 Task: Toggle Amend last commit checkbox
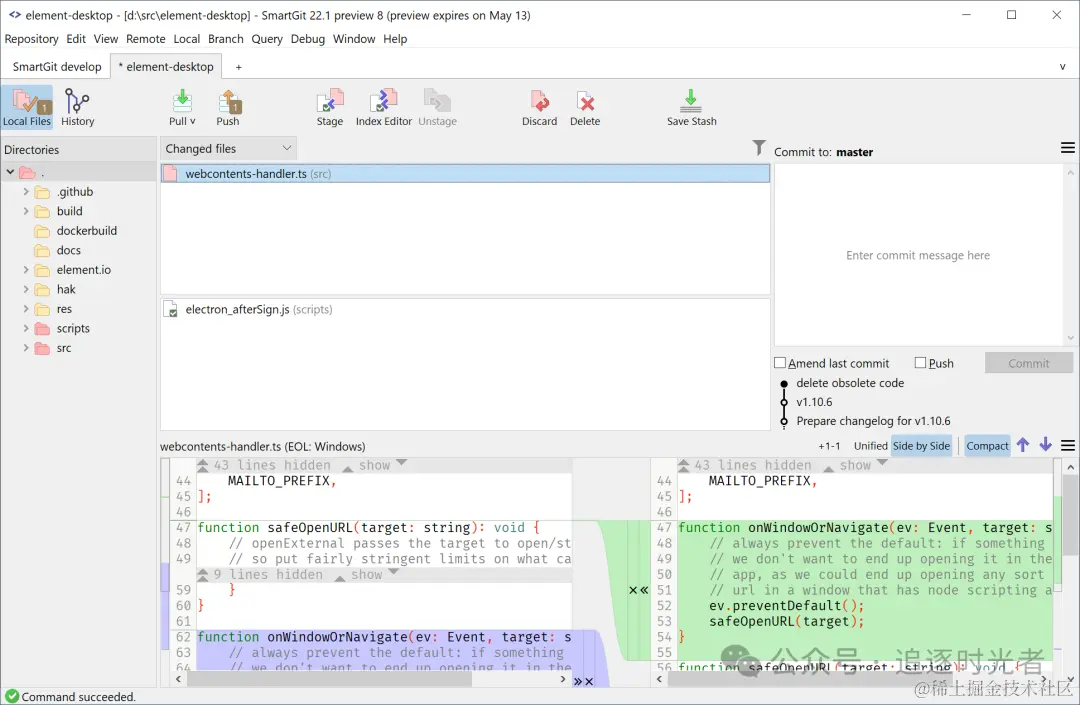(780, 363)
